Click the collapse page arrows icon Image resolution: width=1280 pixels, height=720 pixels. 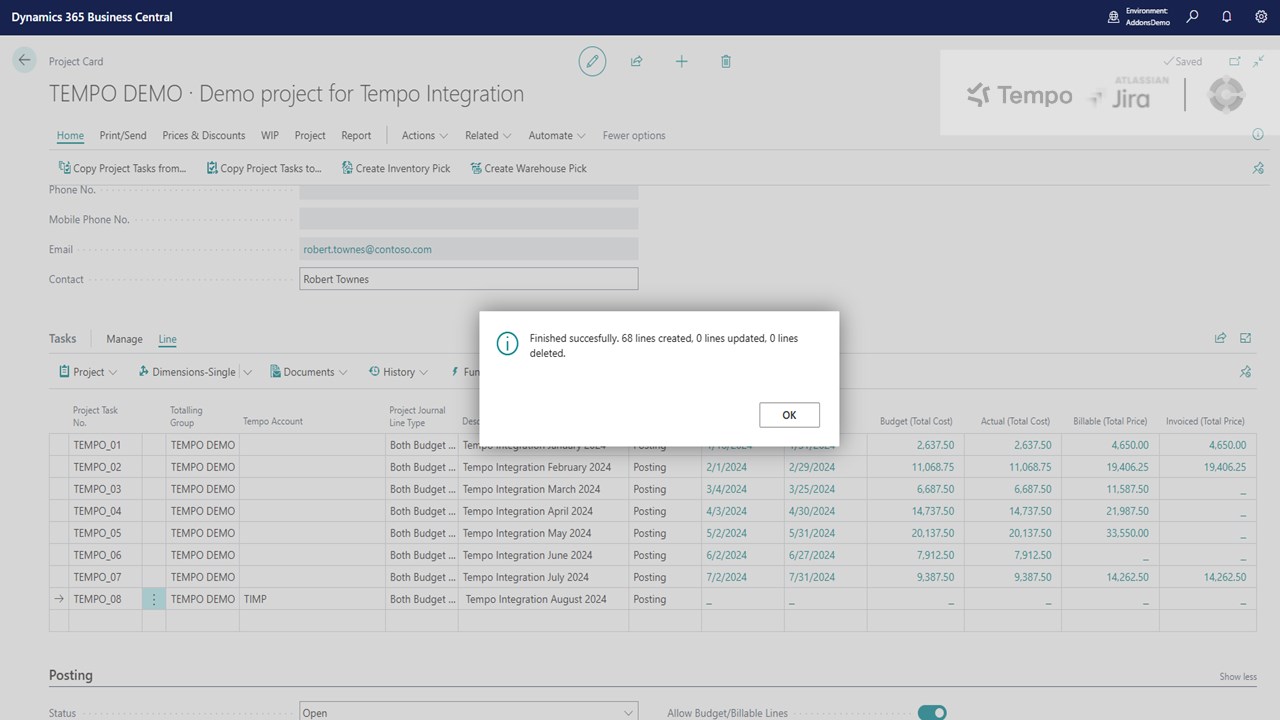[1258, 61]
